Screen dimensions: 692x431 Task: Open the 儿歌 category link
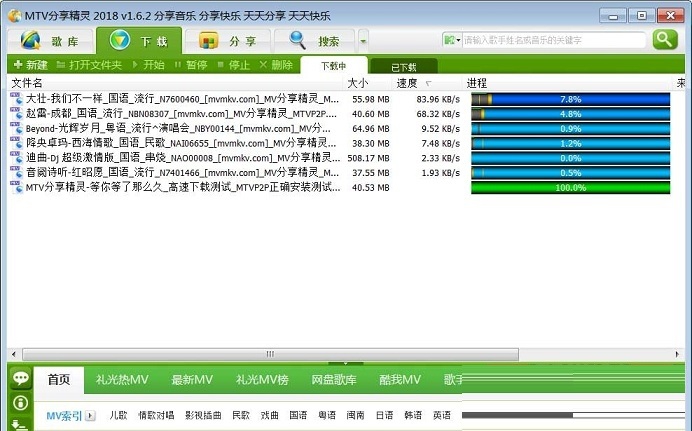pyautogui.click(x=118, y=415)
